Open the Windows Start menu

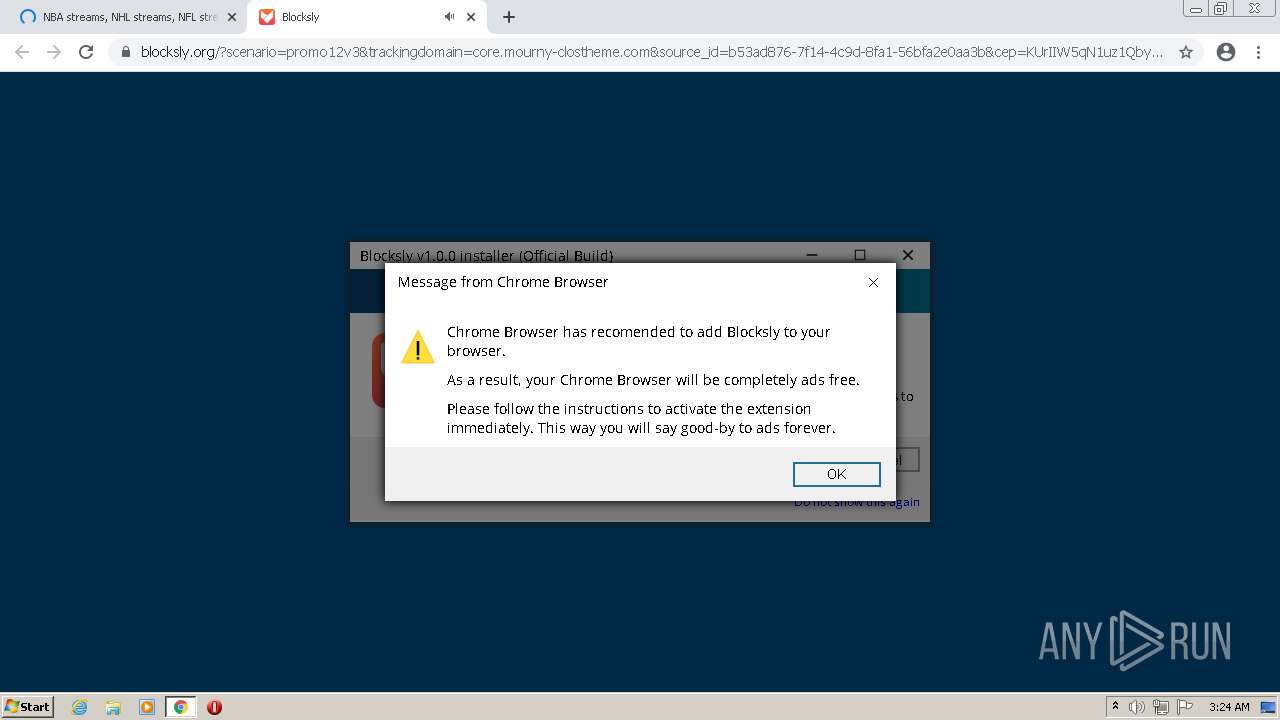[27, 706]
